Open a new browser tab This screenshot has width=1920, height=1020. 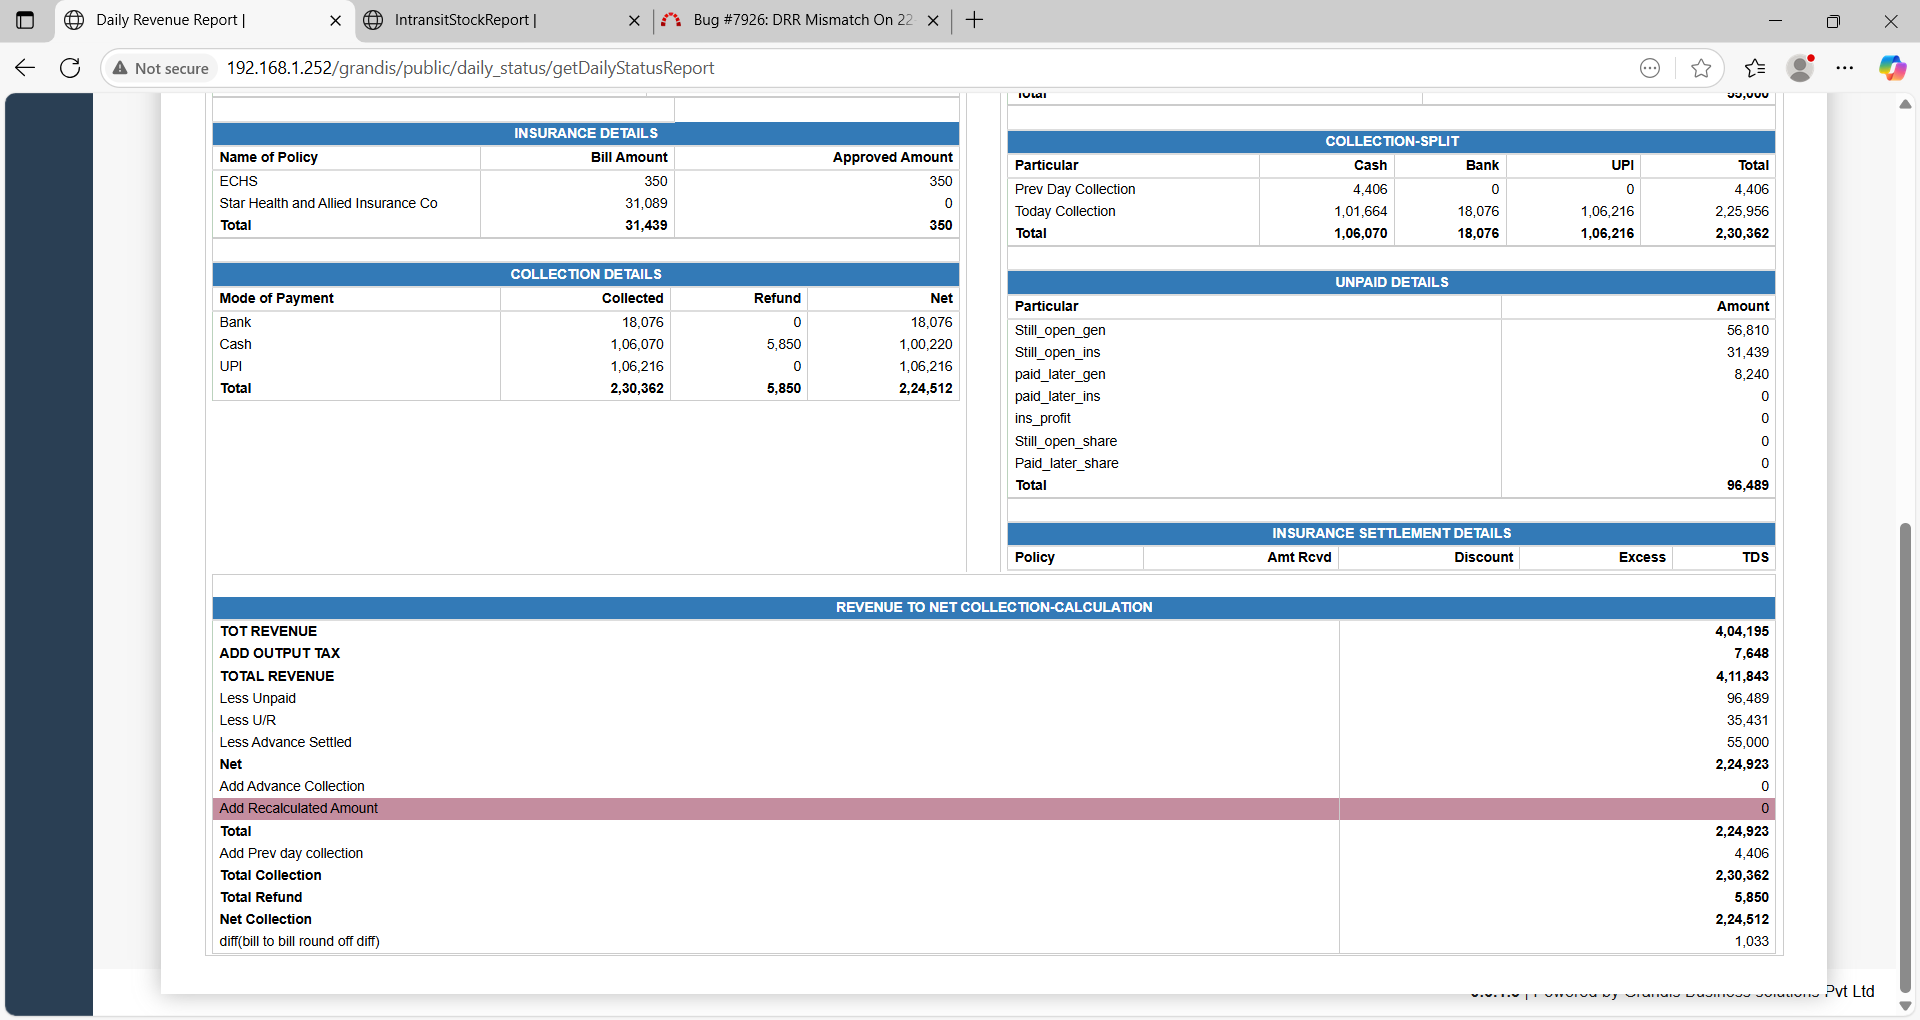(x=975, y=20)
